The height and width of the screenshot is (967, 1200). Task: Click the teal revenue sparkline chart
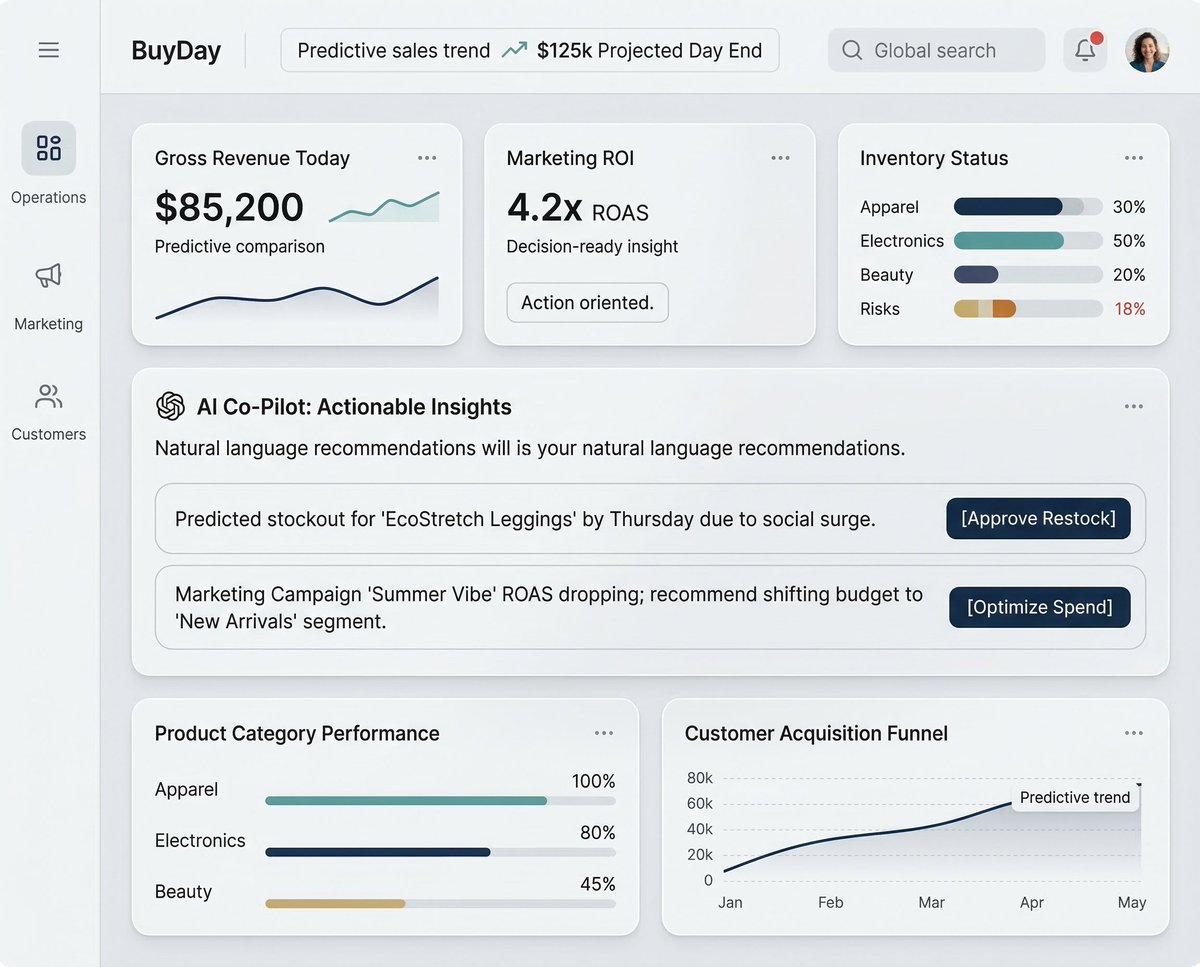click(384, 206)
